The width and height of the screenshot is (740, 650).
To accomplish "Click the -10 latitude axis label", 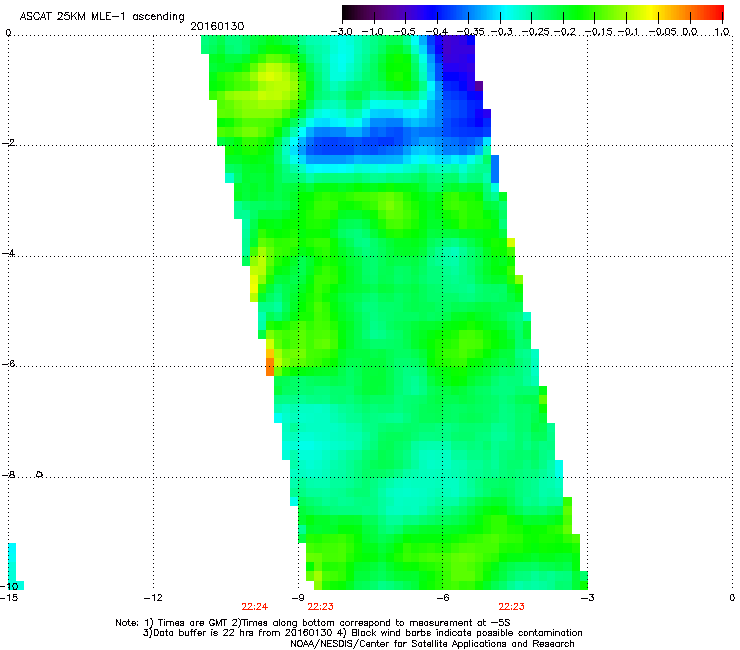I will (x=9, y=586).
